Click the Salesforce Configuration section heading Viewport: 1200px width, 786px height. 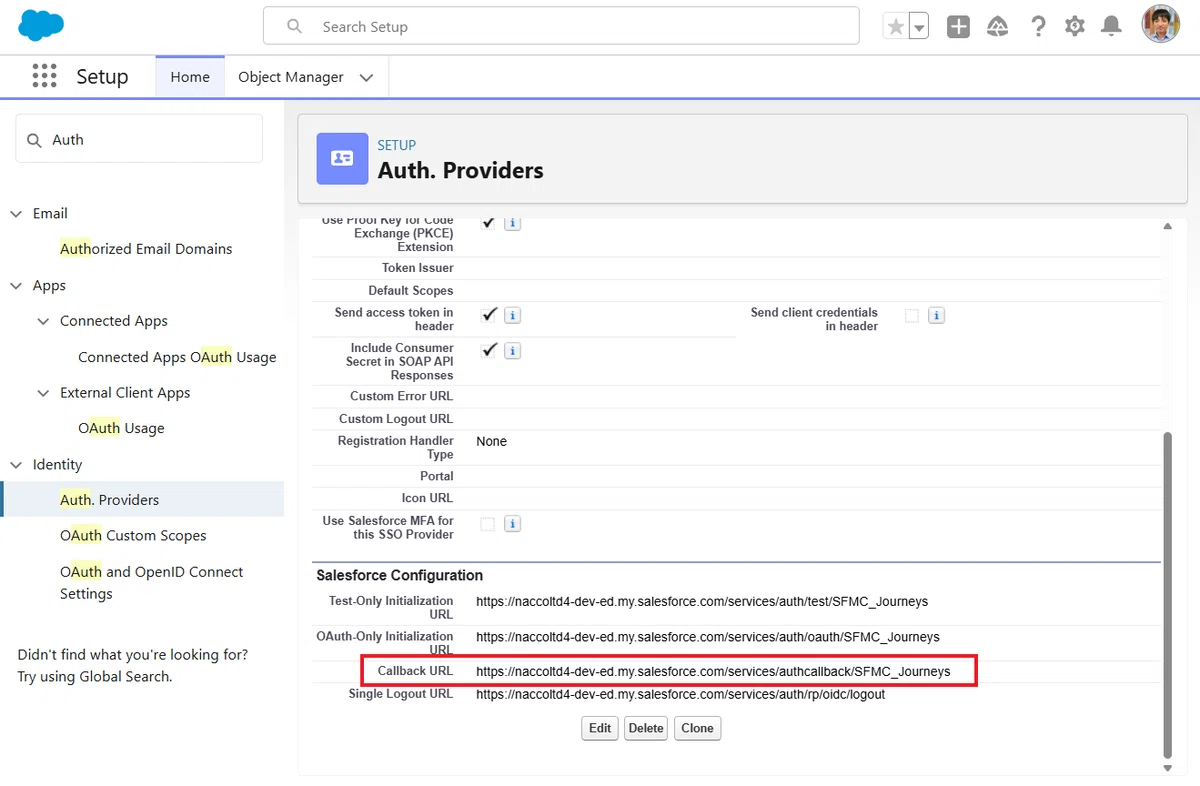coord(400,575)
